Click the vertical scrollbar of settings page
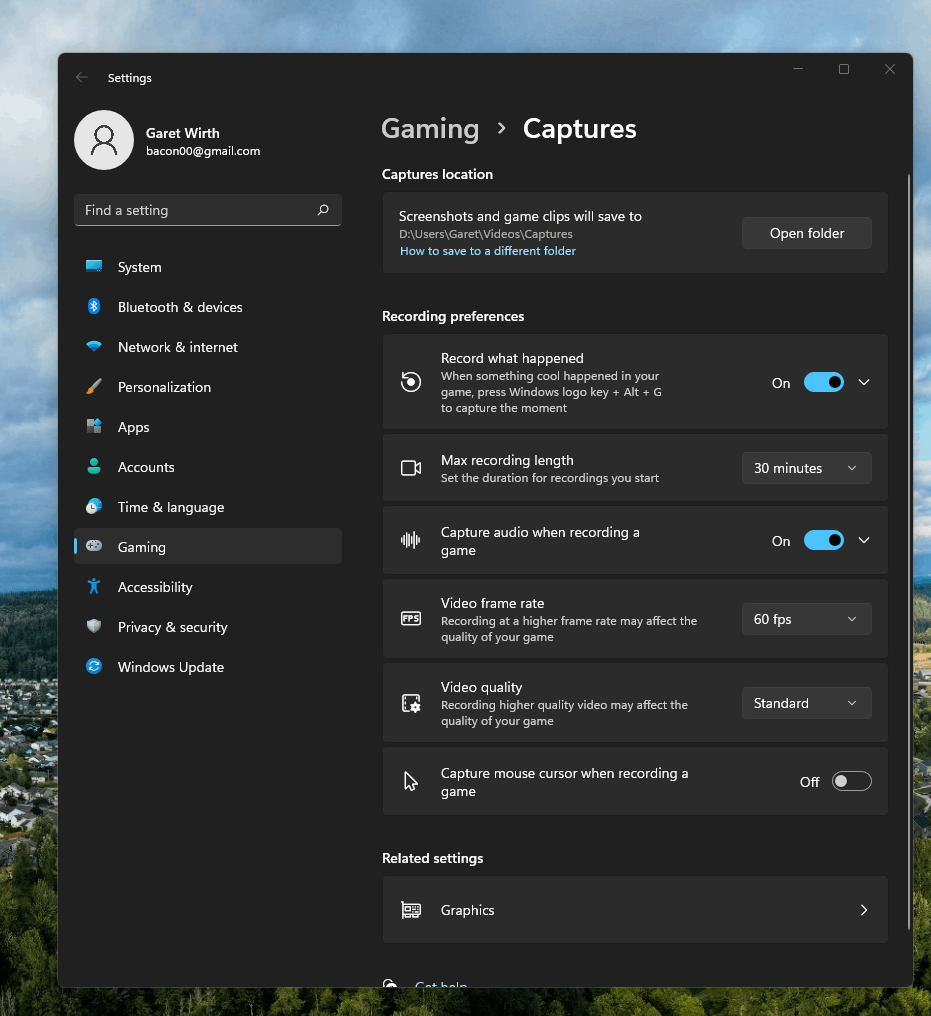931x1016 pixels. point(909,550)
